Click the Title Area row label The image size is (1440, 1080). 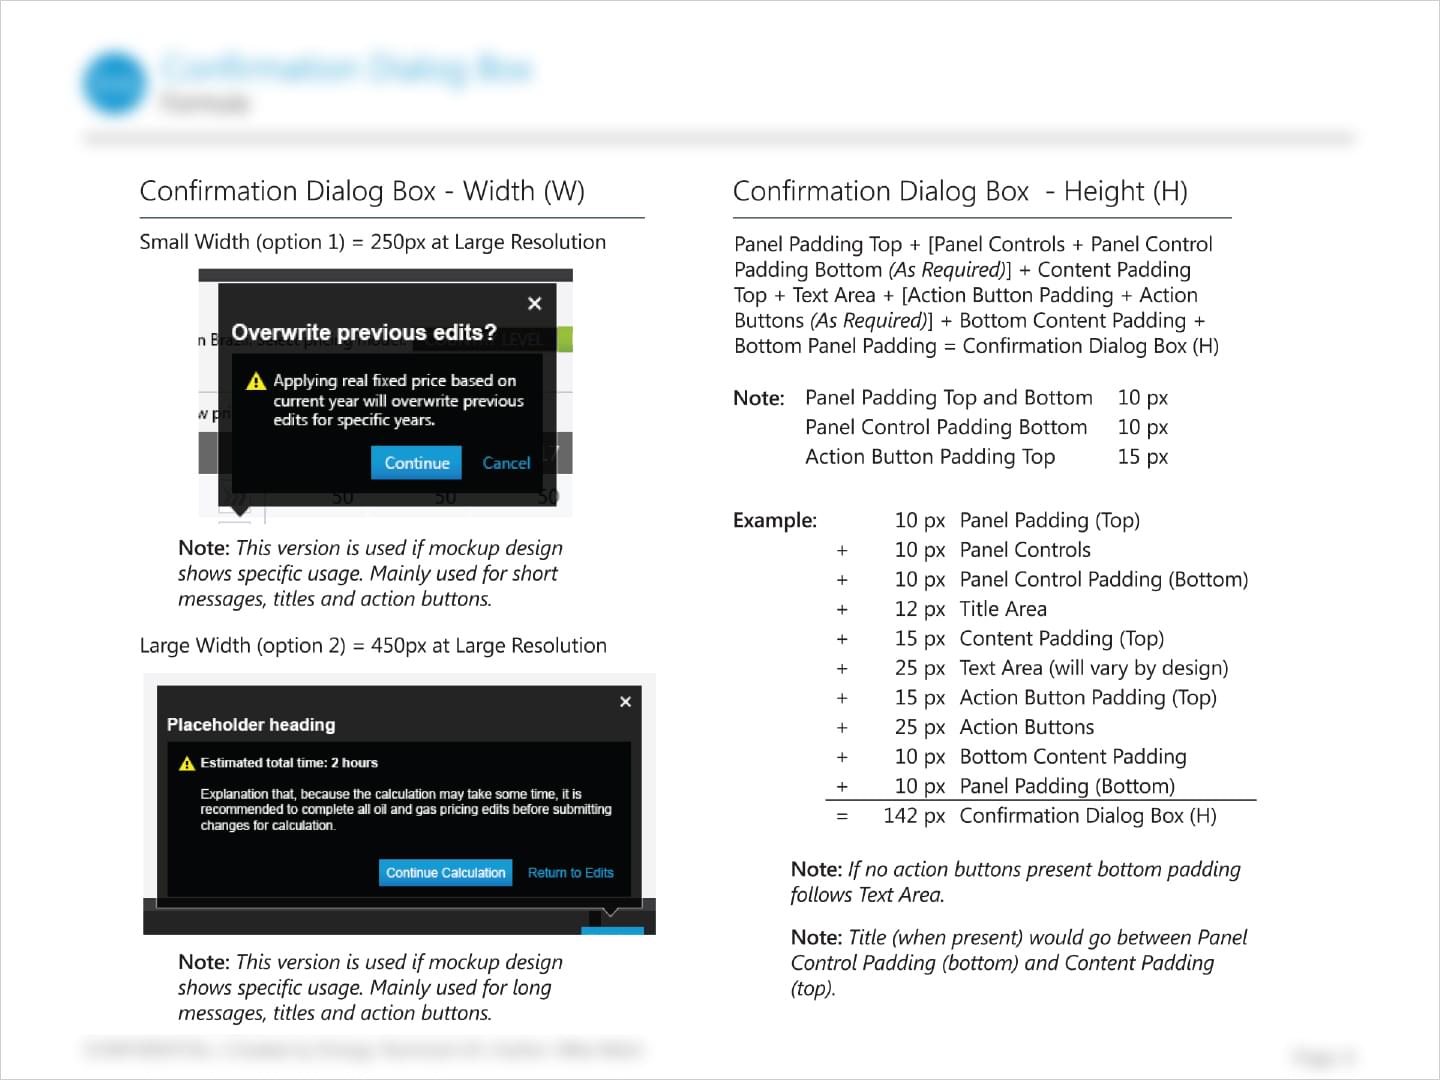click(x=1003, y=609)
